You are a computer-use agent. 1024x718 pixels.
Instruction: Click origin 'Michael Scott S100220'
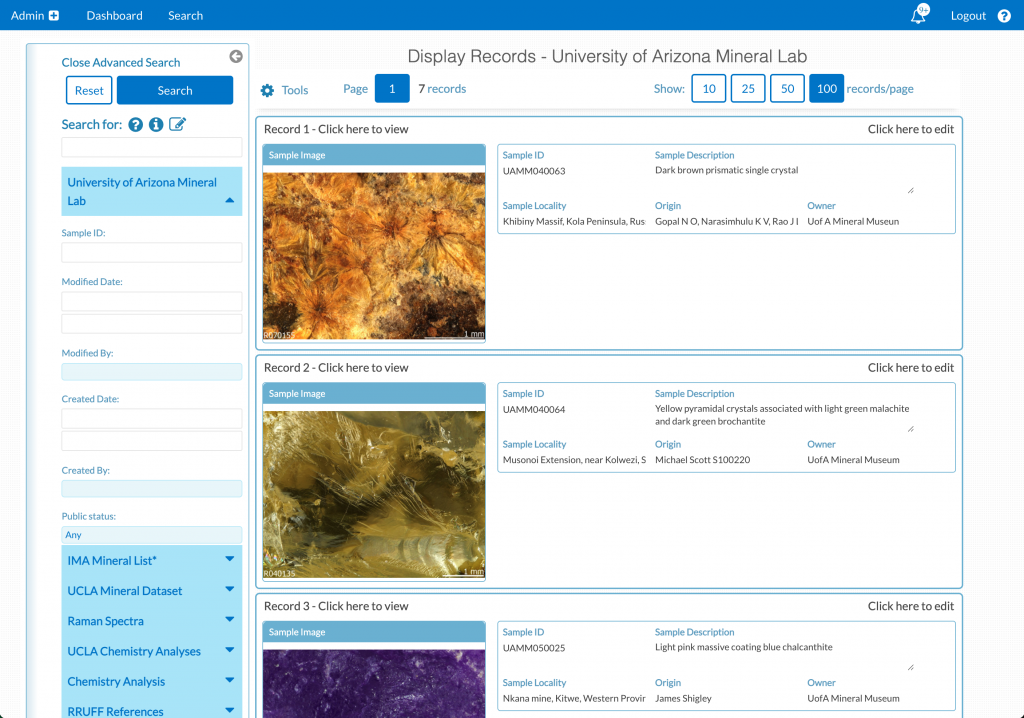coord(703,460)
